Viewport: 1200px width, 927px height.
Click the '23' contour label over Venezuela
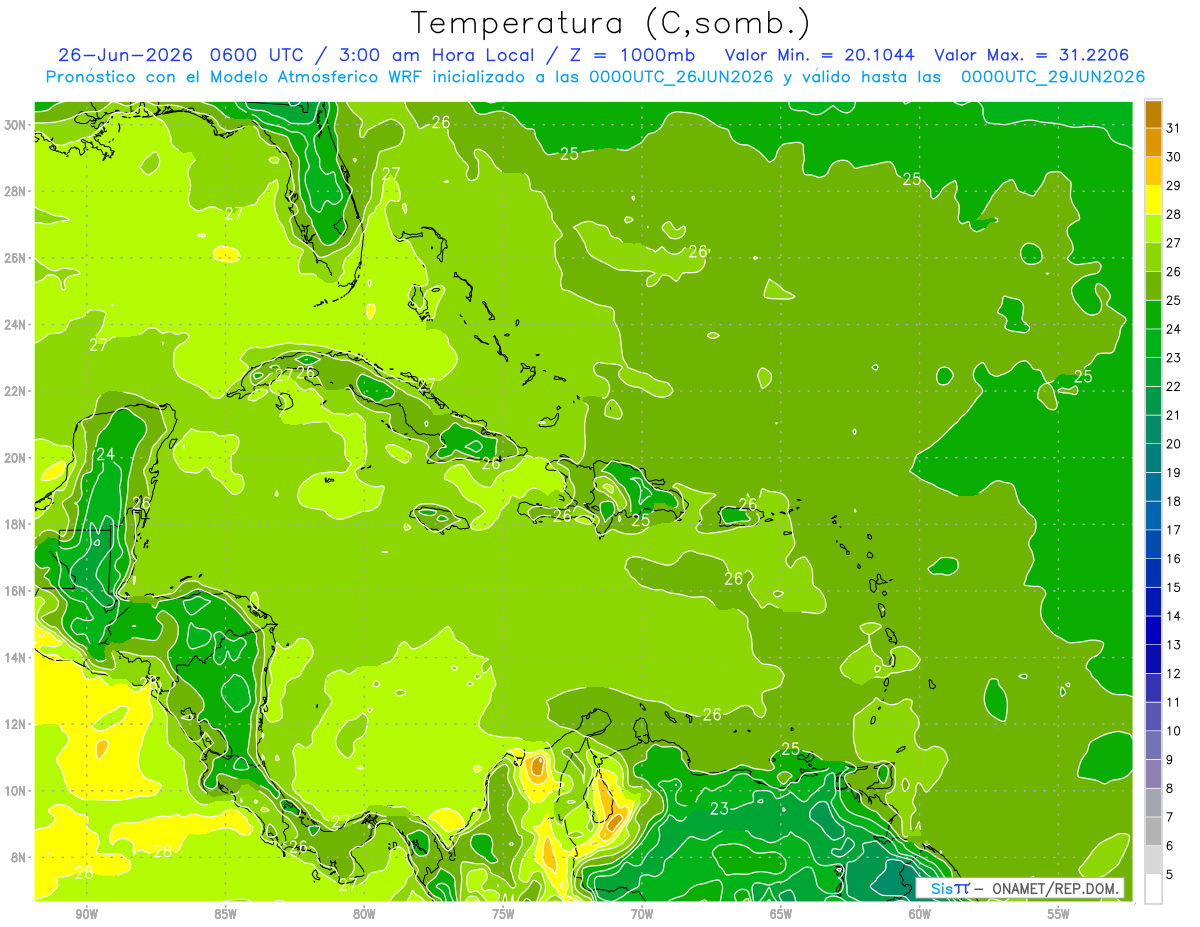[719, 808]
